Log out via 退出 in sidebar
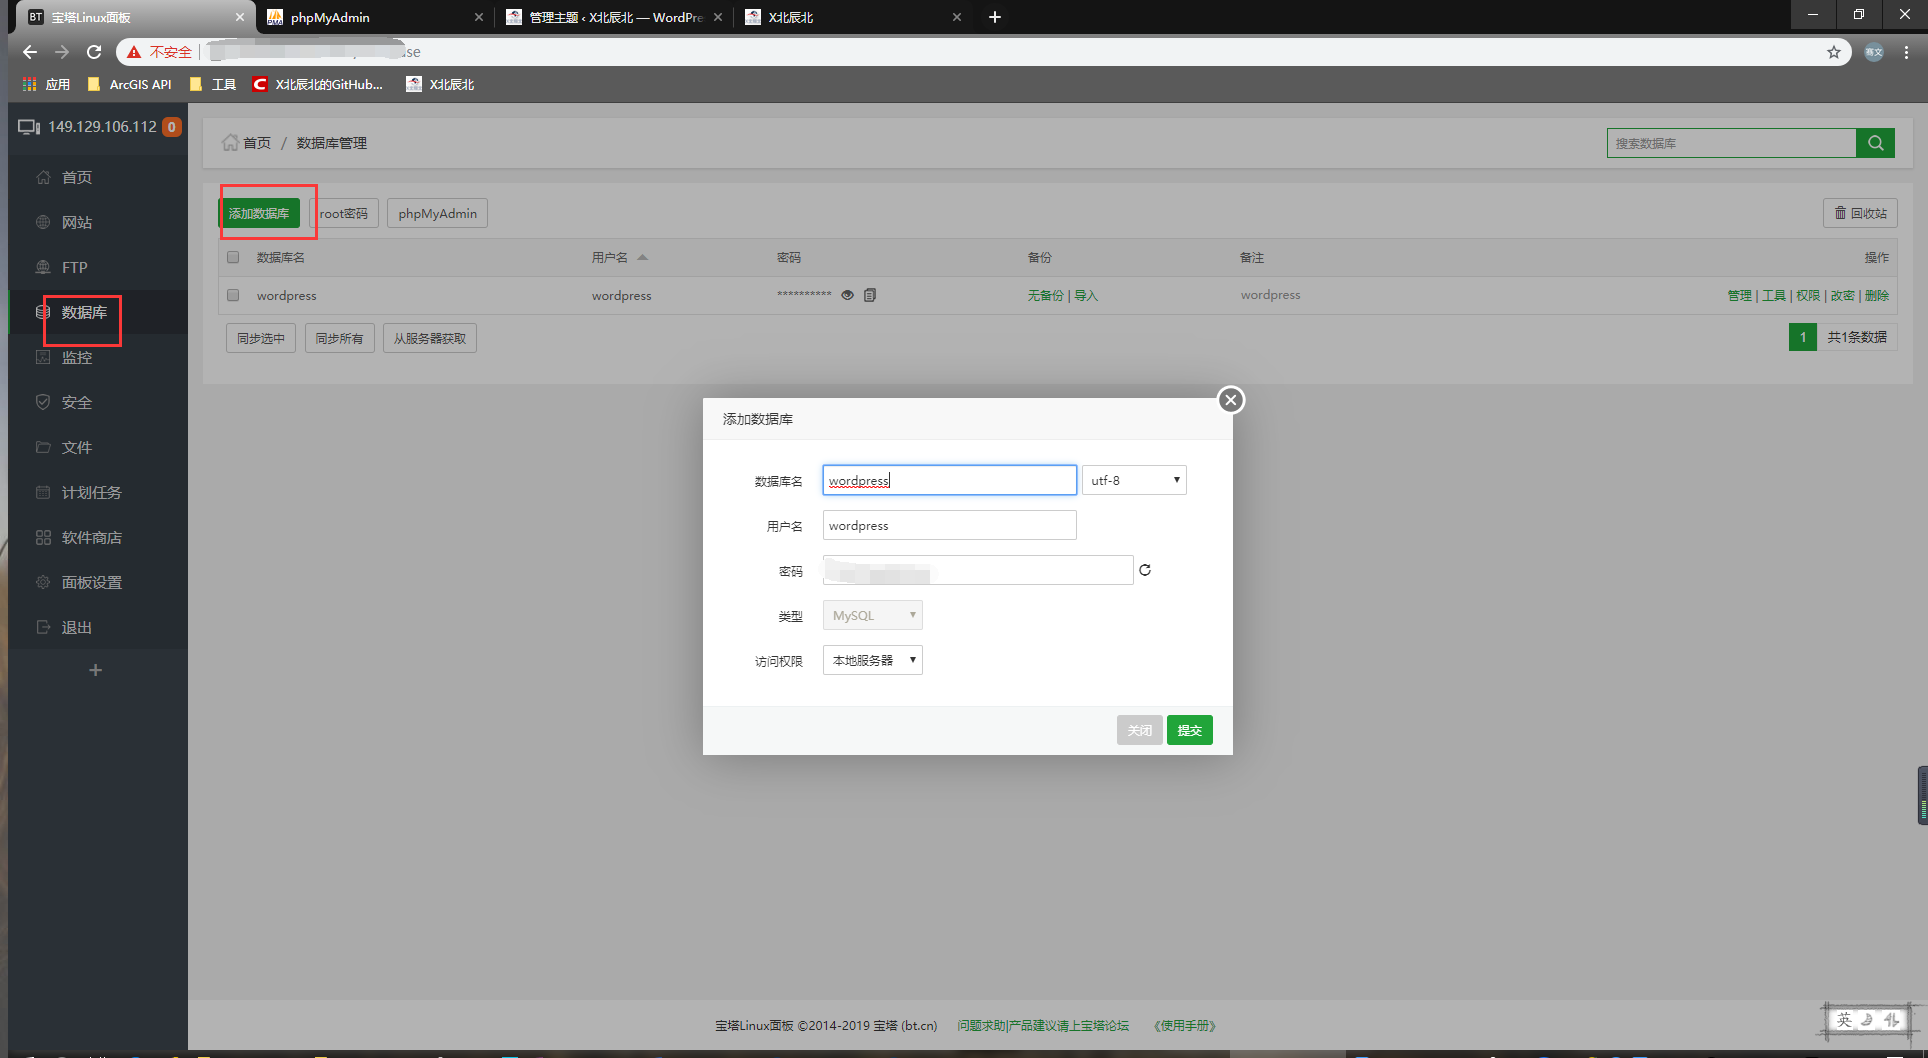The height and width of the screenshot is (1058, 1928). coord(77,627)
